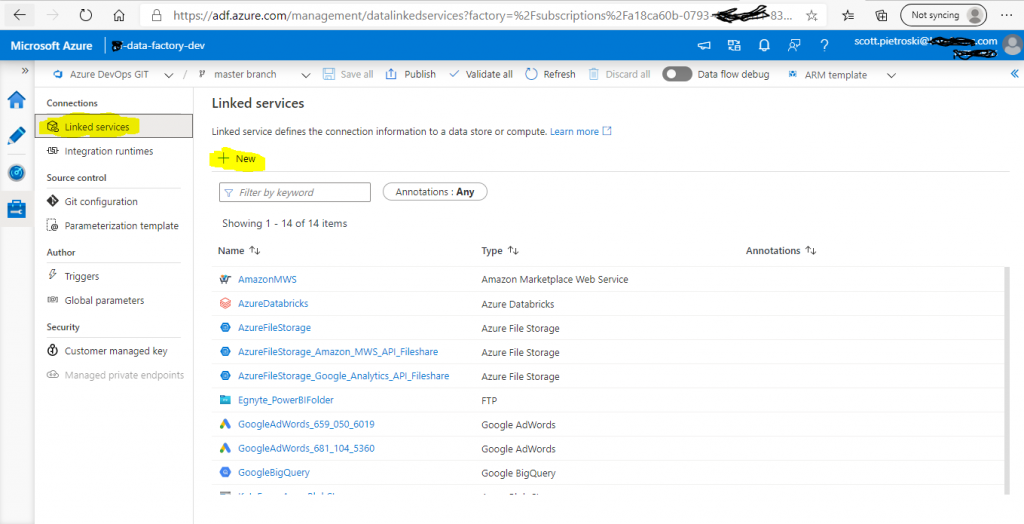Sort by Annotations column arrows
This screenshot has height=524, width=1024.
pyautogui.click(x=810, y=250)
